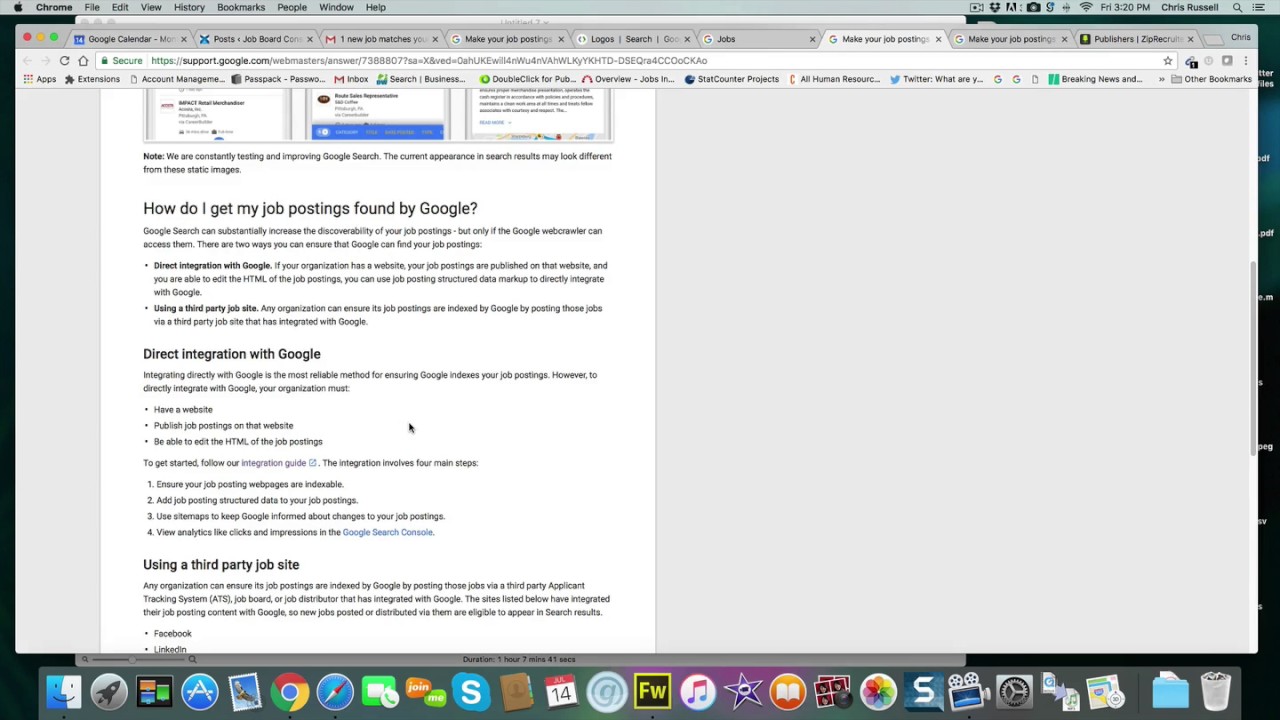Open the Other Bookmarks folder
This screenshot has height=720, width=1280.
pos(1211,79)
